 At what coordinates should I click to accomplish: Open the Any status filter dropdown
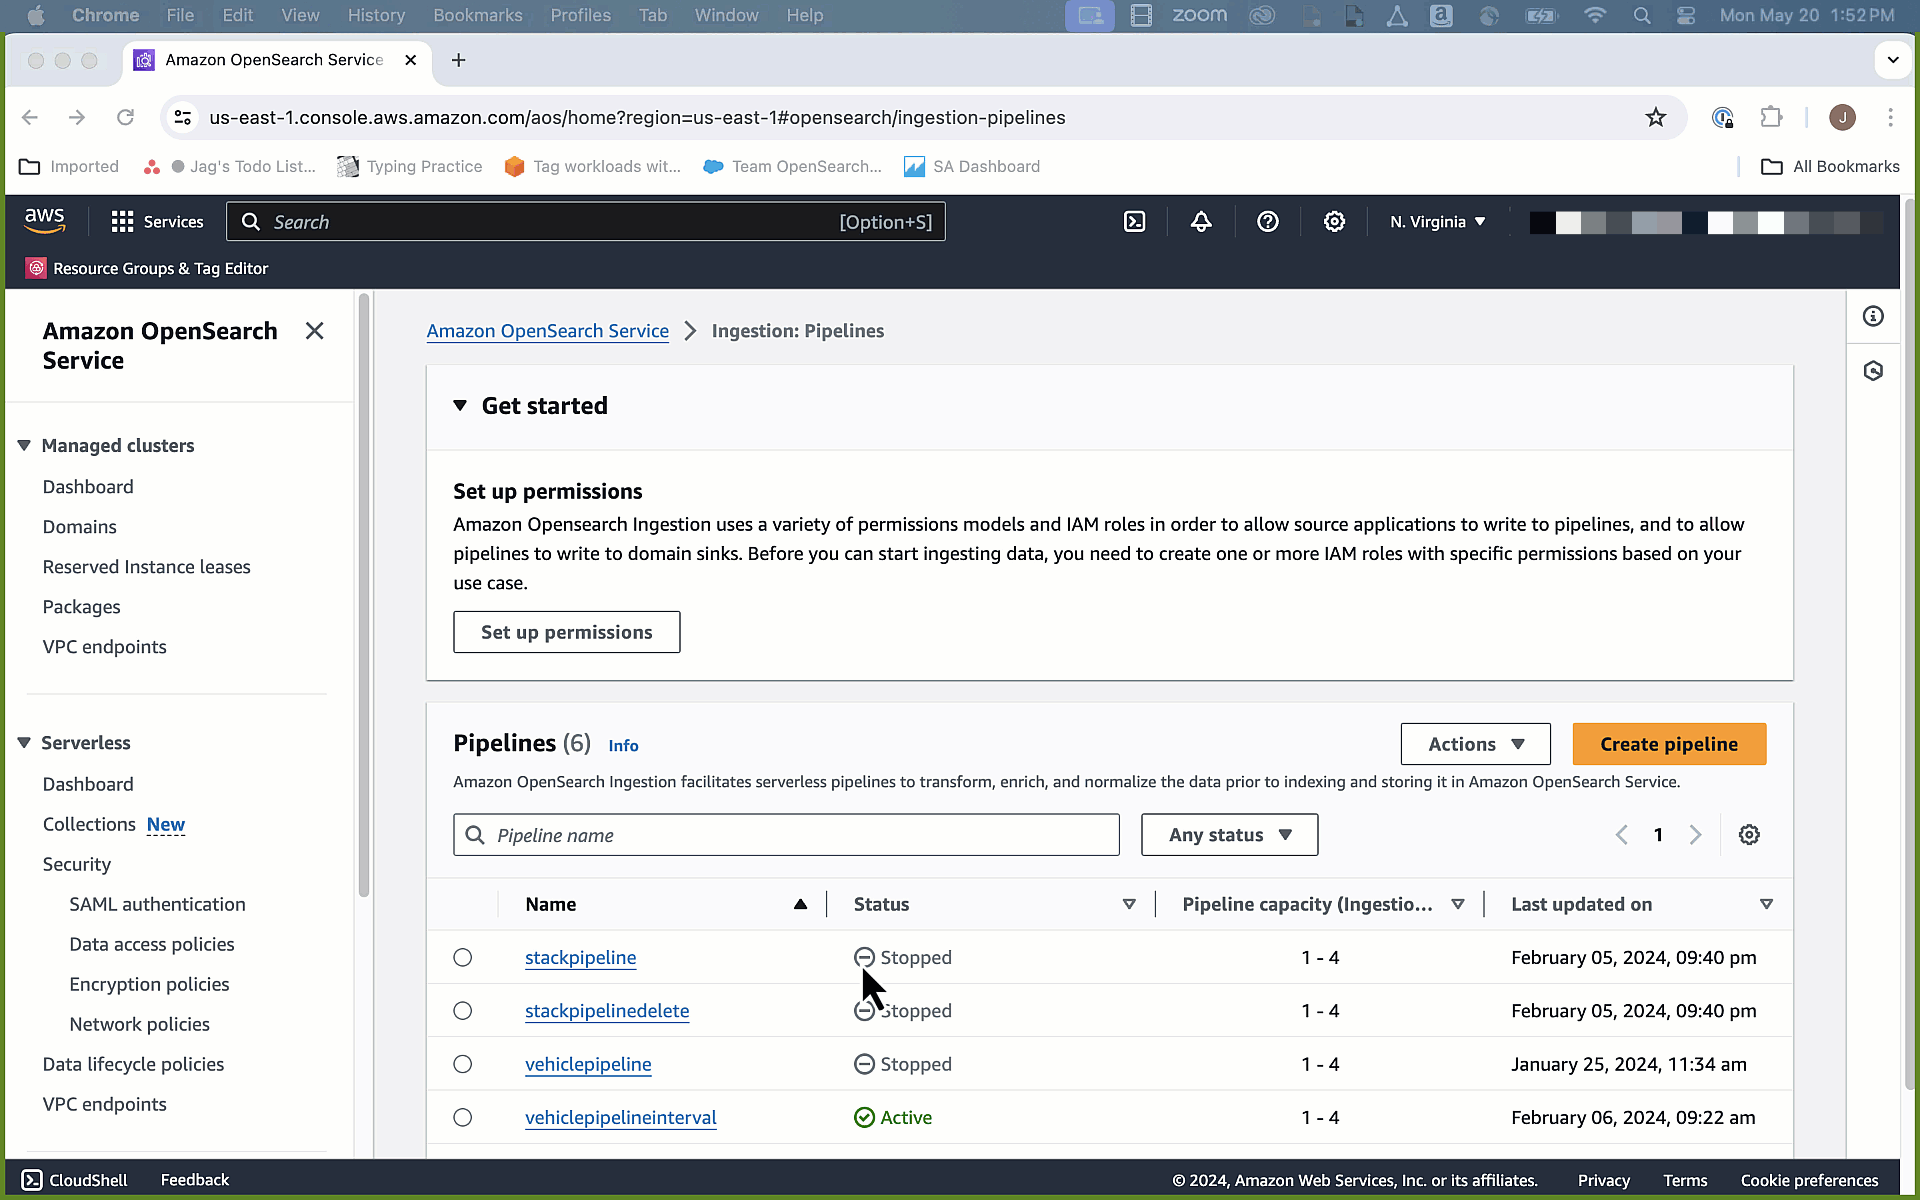point(1229,835)
